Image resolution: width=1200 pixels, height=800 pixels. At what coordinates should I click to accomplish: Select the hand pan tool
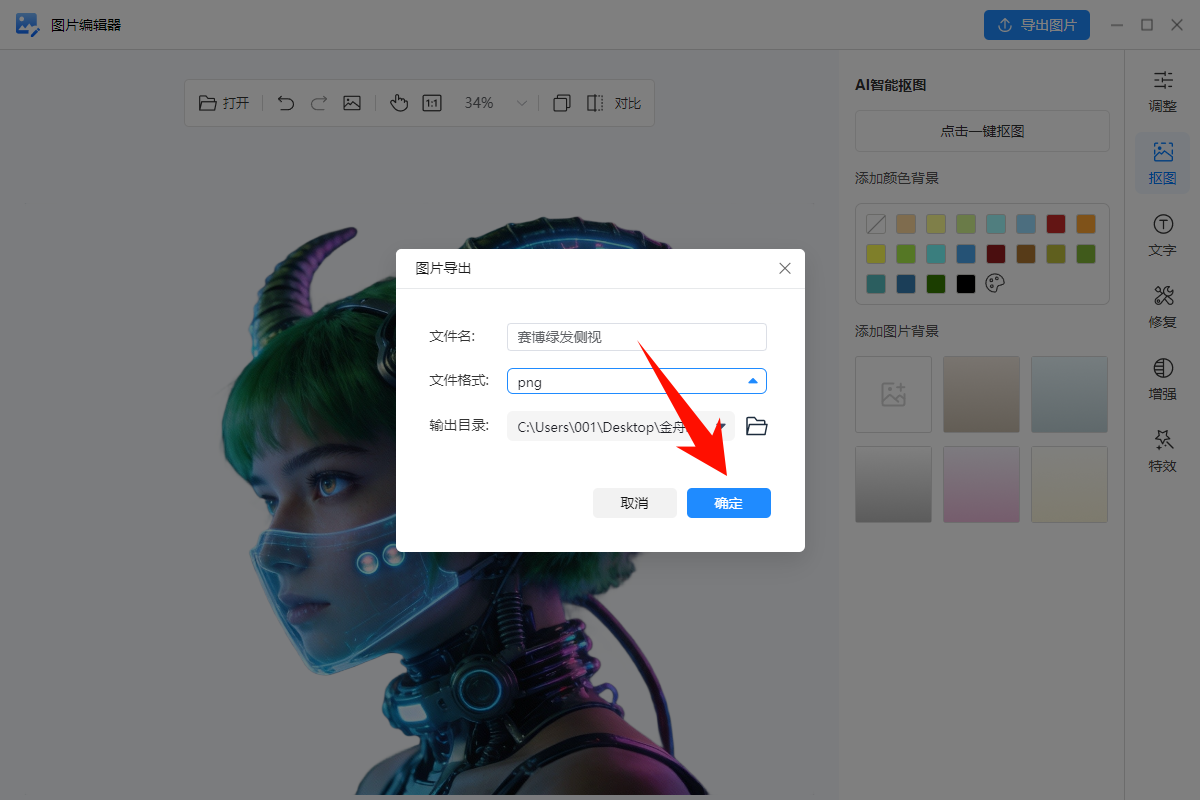[x=399, y=102]
